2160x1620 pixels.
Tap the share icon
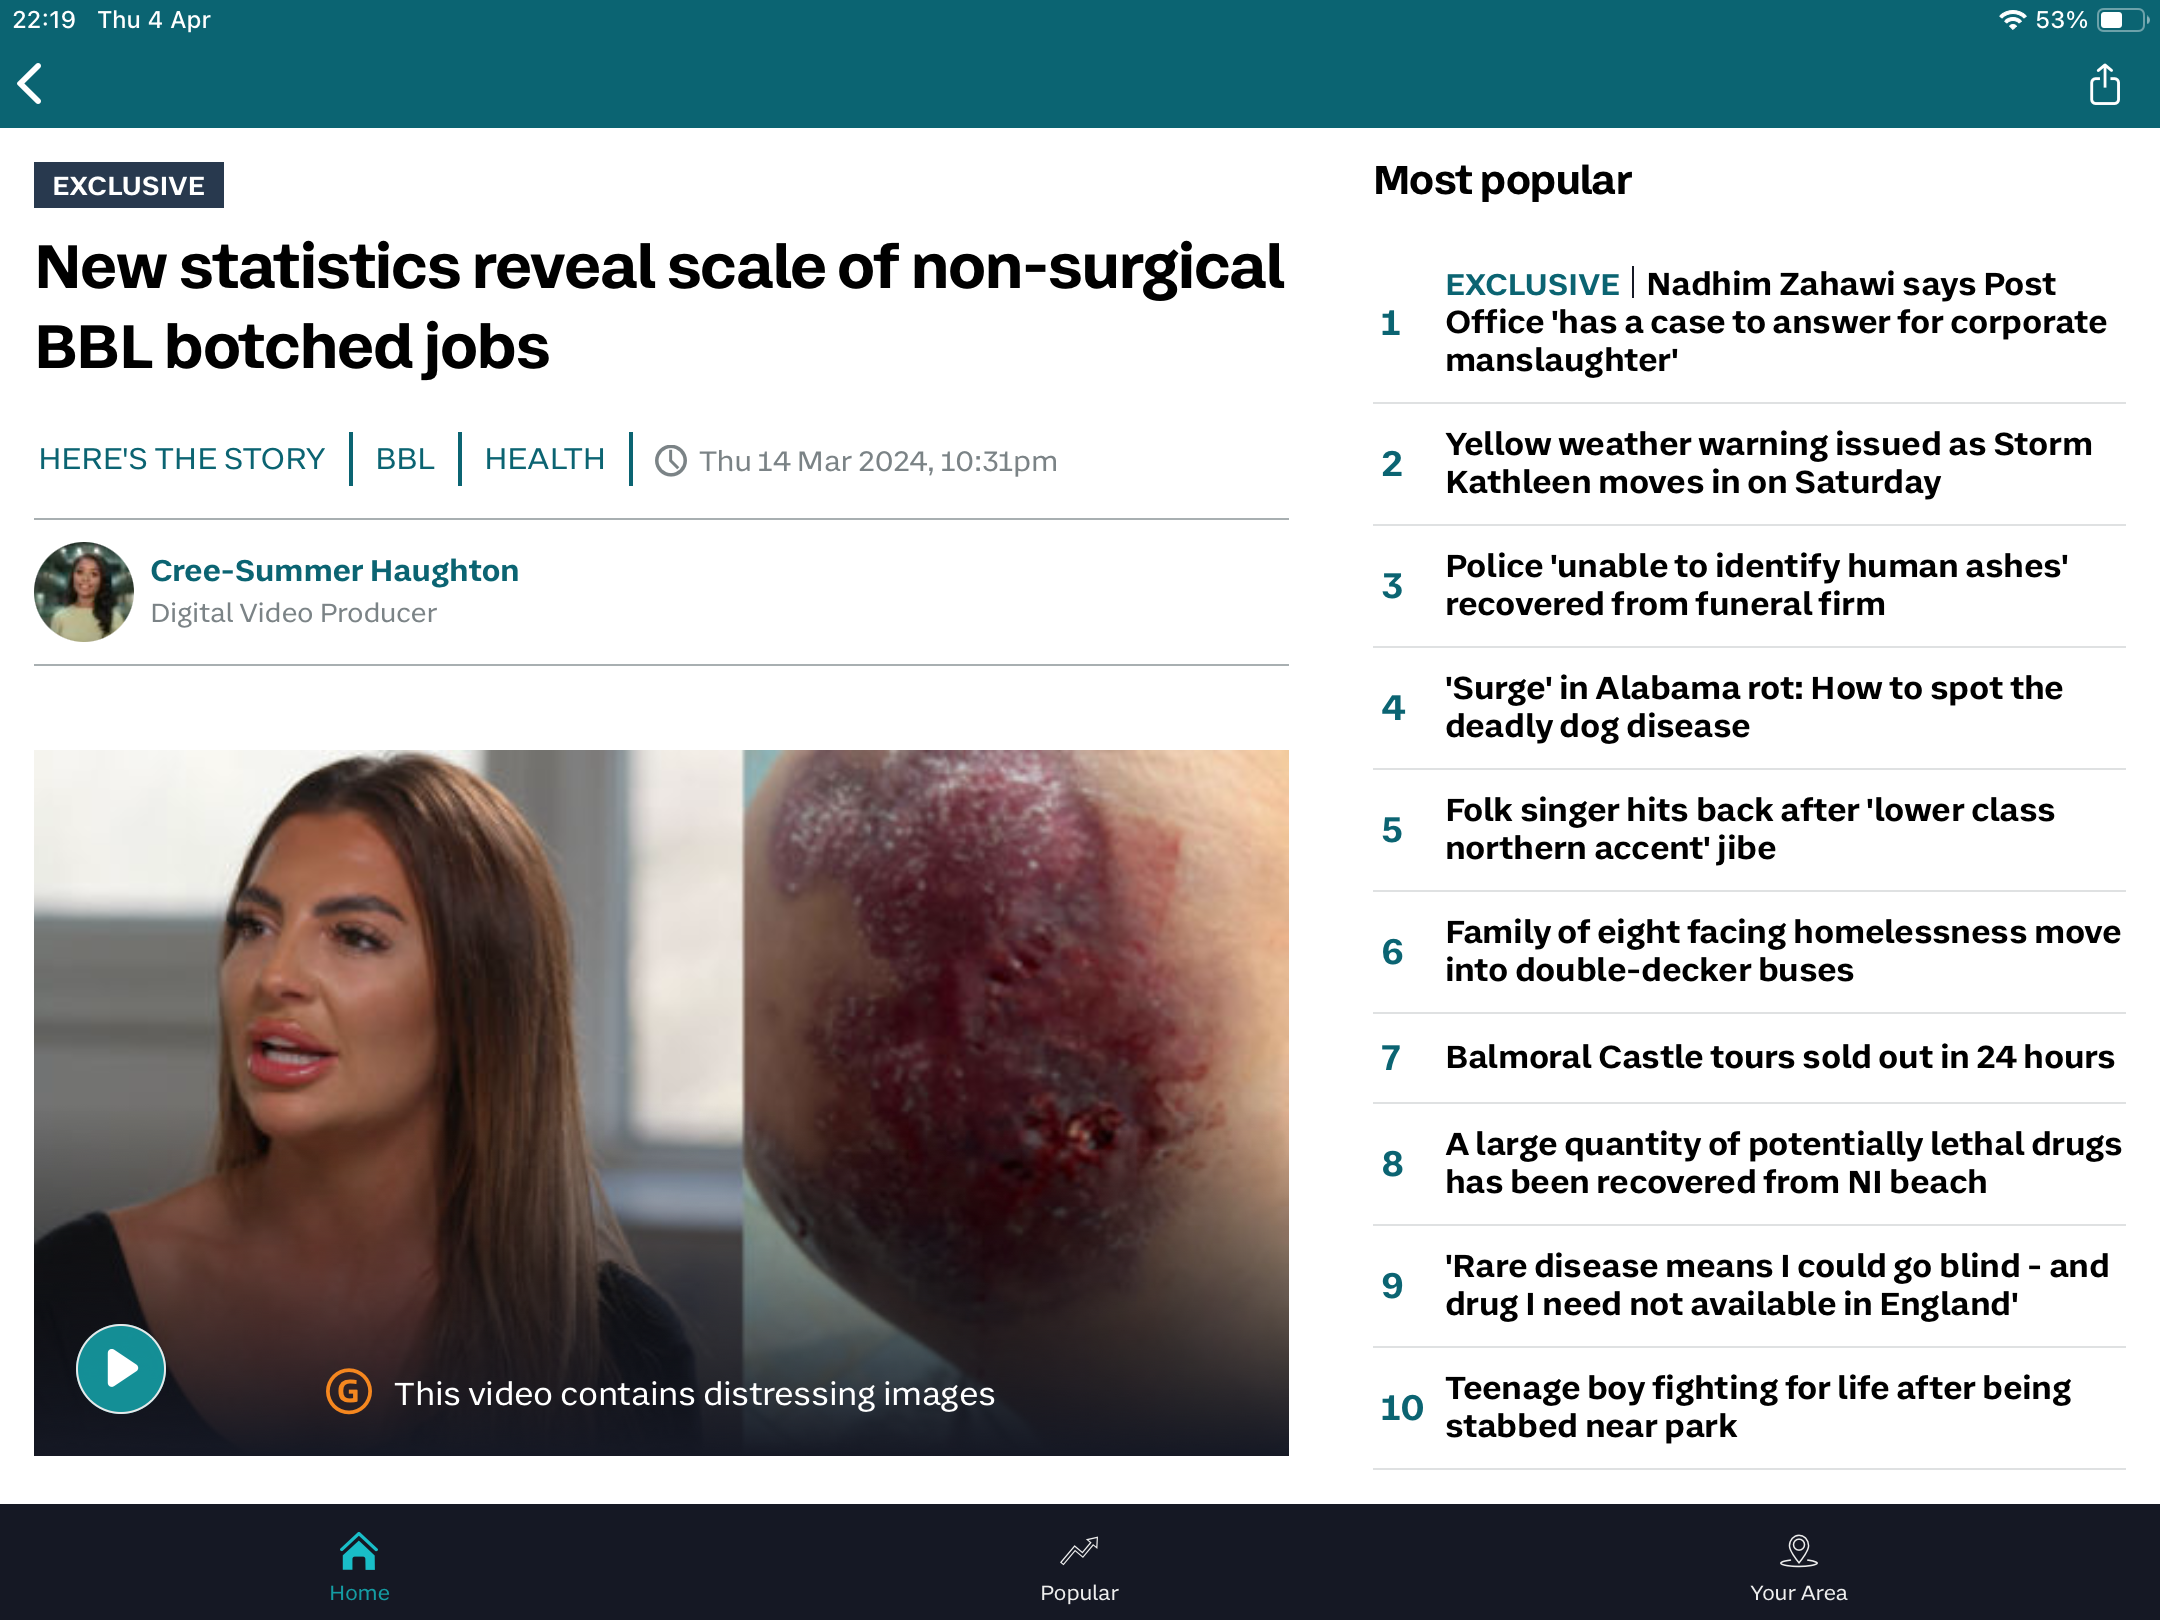pos(2104,84)
